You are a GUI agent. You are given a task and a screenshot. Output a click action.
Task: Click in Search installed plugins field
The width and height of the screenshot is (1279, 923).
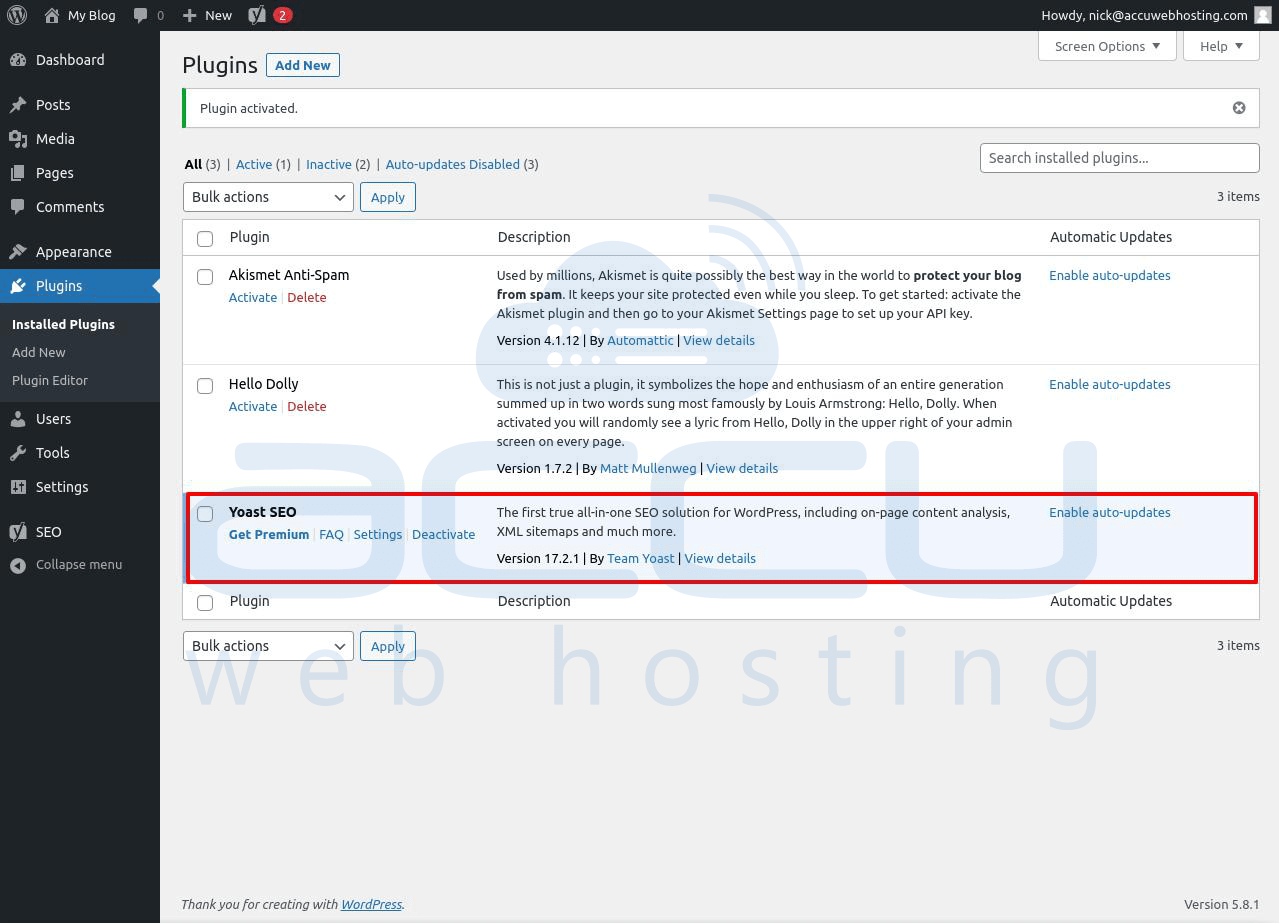pos(1119,158)
